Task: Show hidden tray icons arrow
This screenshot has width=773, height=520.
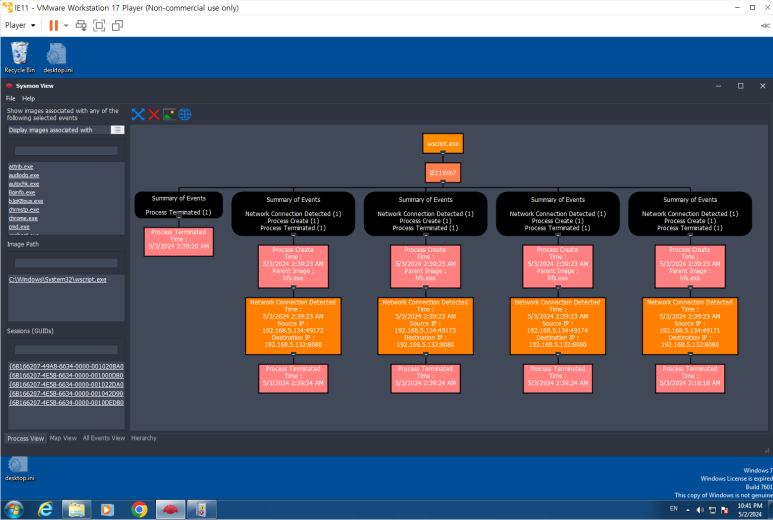Action: [x=688, y=510]
